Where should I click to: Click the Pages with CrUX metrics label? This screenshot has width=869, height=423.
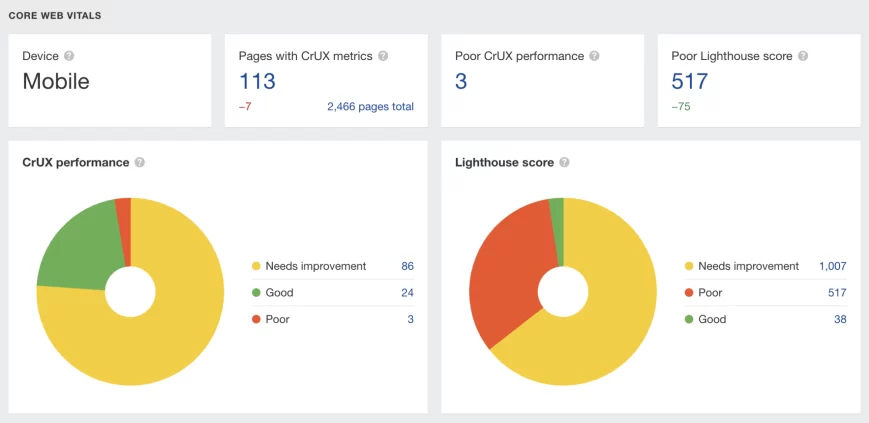tap(305, 56)
